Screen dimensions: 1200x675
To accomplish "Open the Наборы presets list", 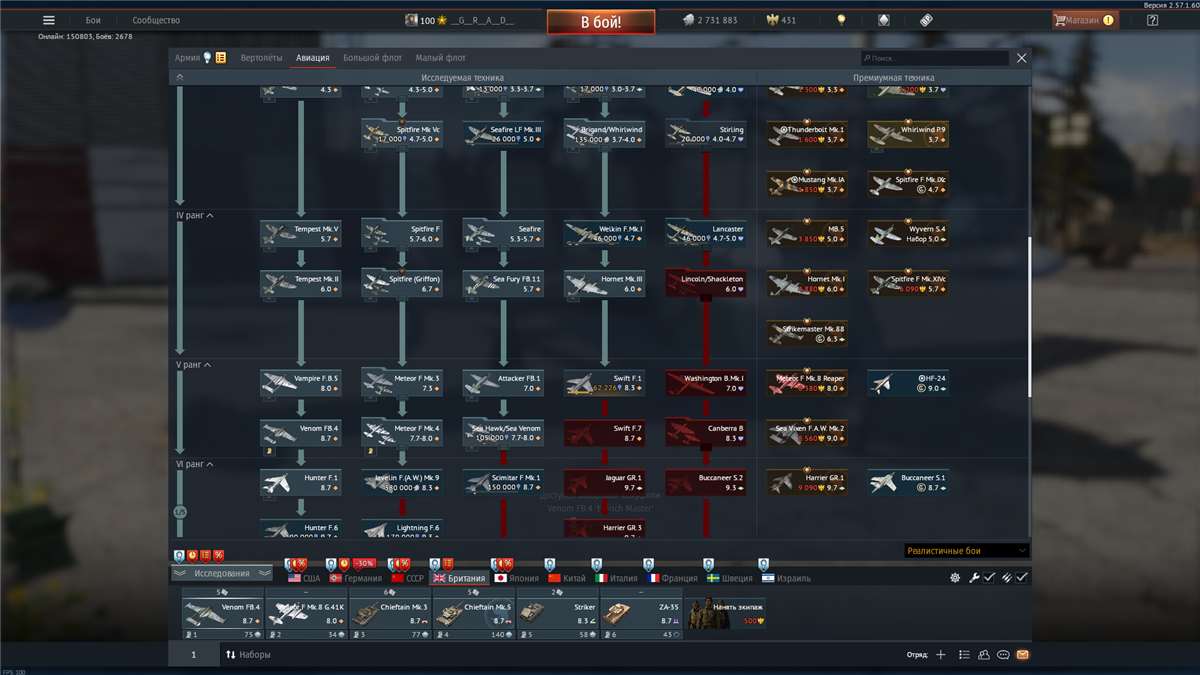I will pos(248,655).
